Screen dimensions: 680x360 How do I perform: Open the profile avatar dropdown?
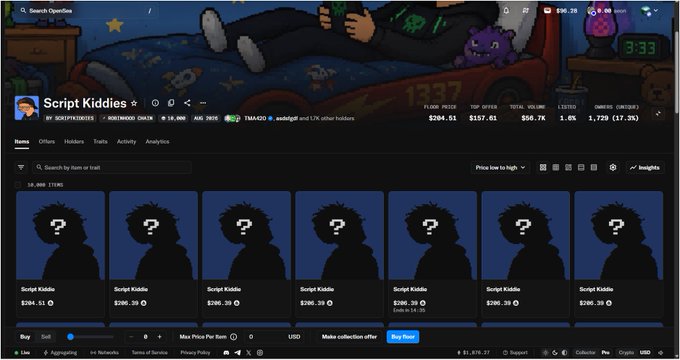(649, 11)
